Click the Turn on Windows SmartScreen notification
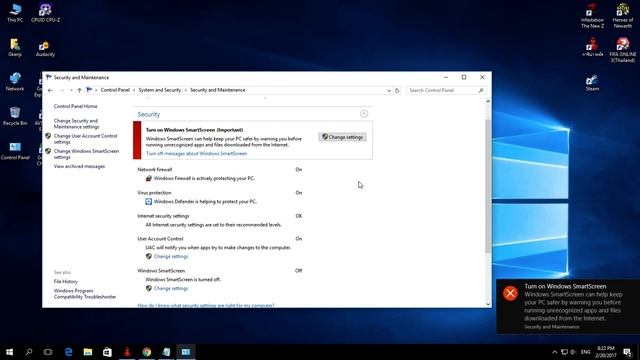The width and height of the screenshot is (640, 360). [x=568, y=307]
